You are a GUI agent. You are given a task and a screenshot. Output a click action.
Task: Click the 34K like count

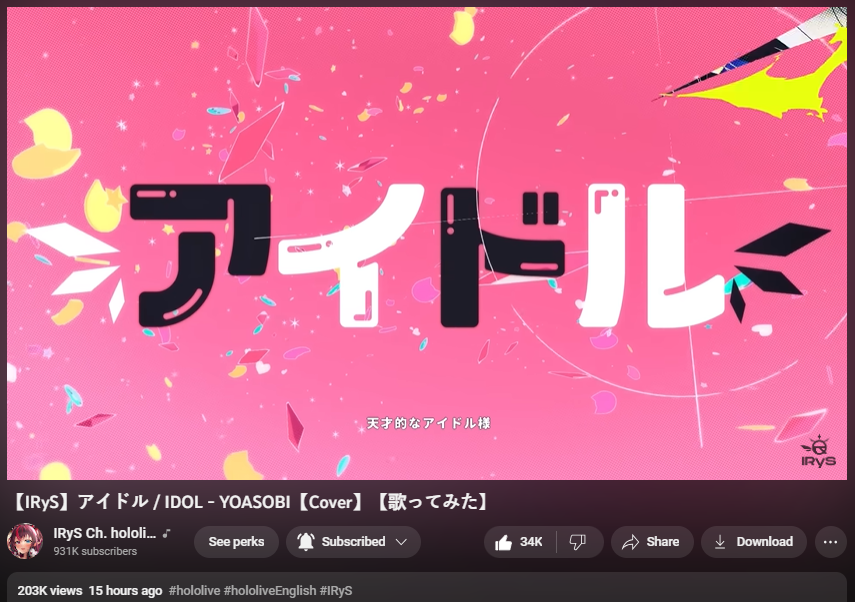(531, 541)
